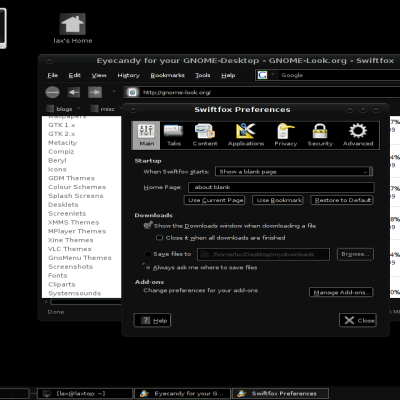This screenshot has height=400, width=400.
Task: Click URL address bar in browser
Action: pyautogui.click(x=262, y=92)
